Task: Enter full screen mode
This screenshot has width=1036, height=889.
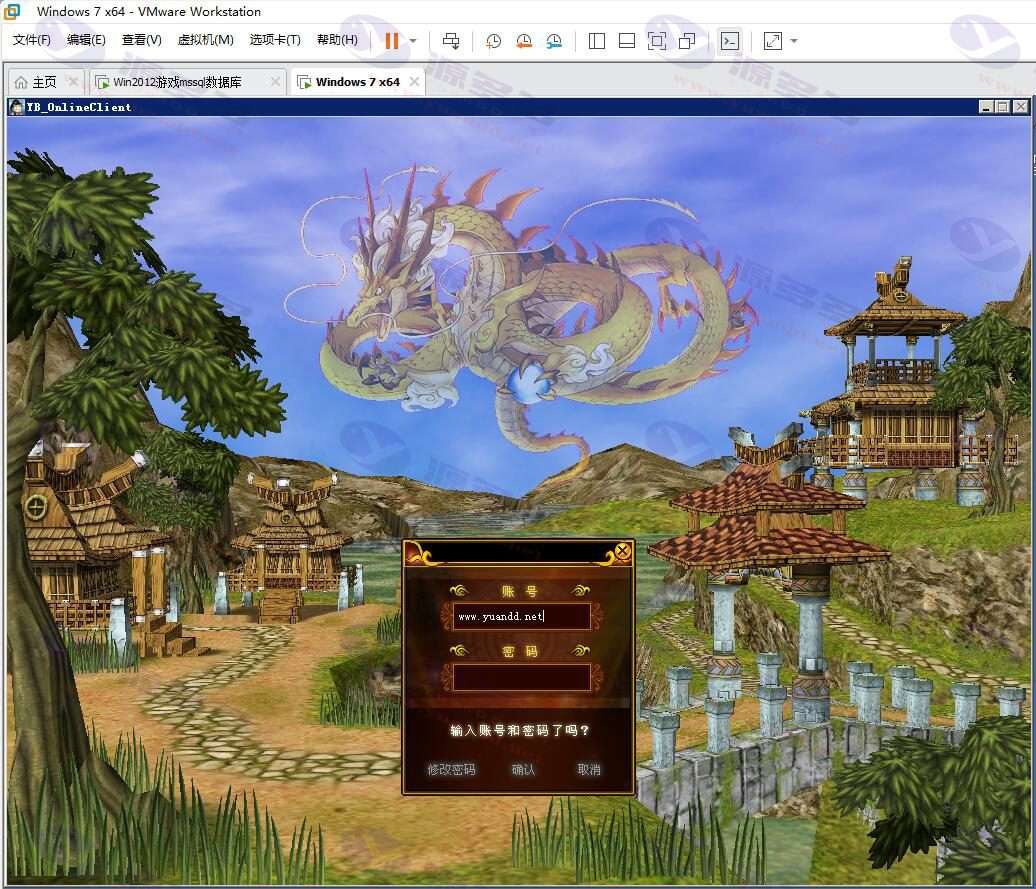Action: pyautogui.click(x=657, y=41)
